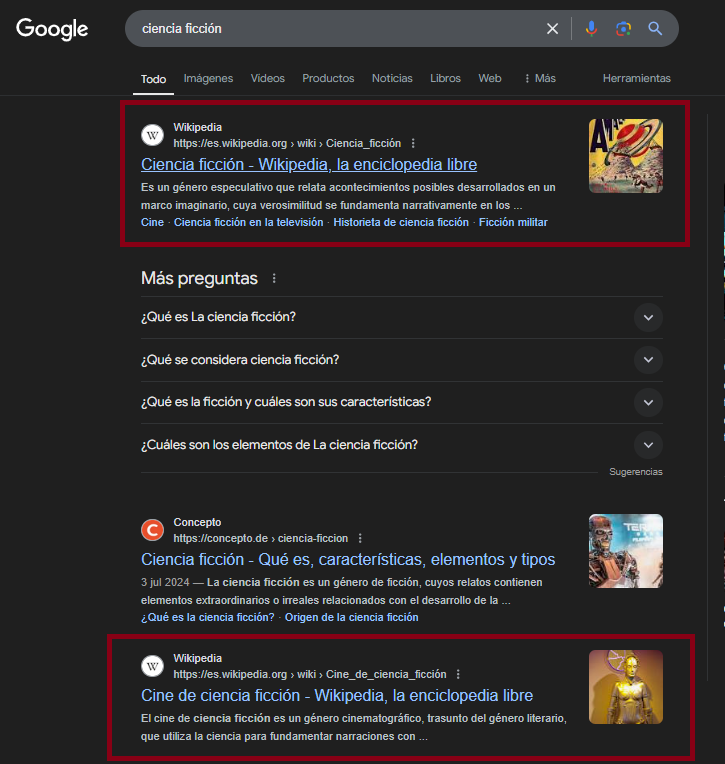Expand '¿Qué se considera ciencia ficción?'

tap(402, 360)
